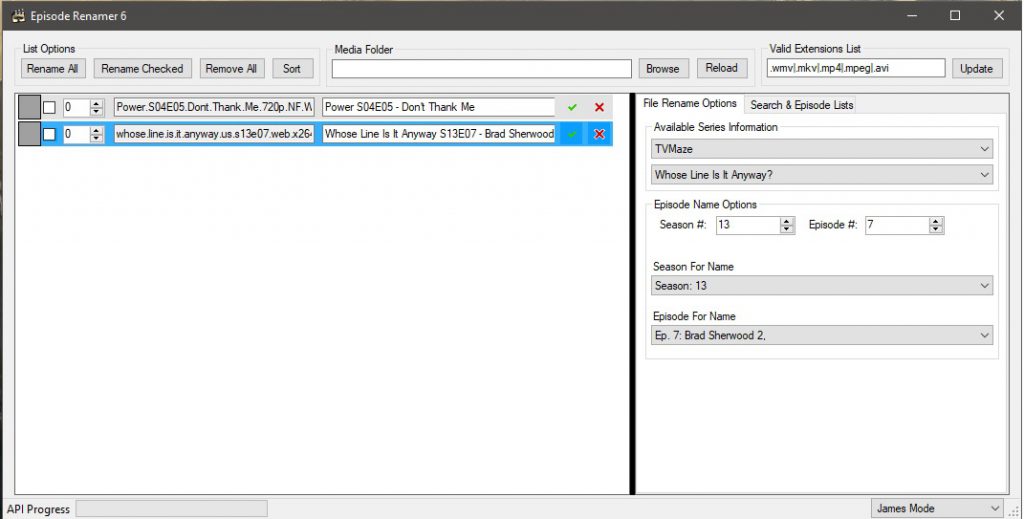
Task: Click into the Media Folder path field
Action: pos(482,68)
